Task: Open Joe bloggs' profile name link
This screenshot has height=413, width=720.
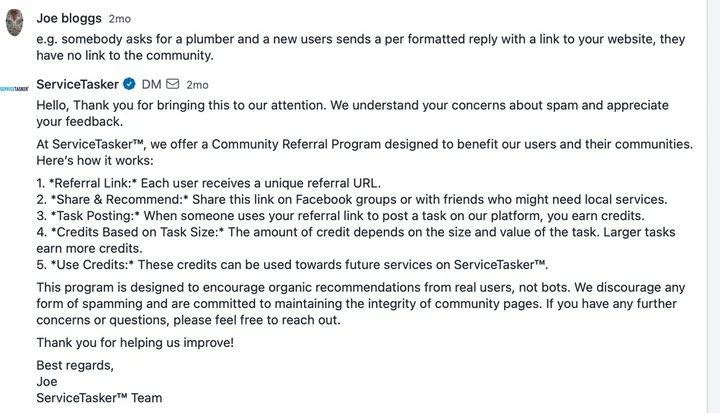Action: [69, 19]
